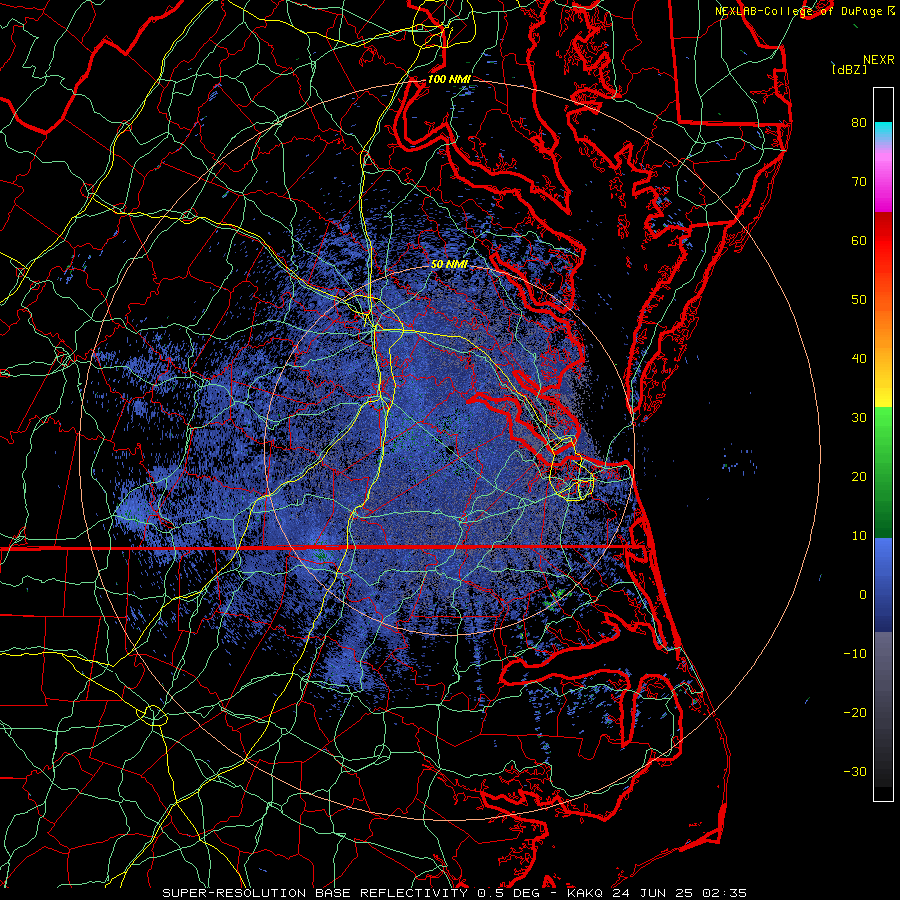Viewport: 900px width, 900px height.
Task: Click the 20 value on the dBZ scale
Action: [x=859, y=476]
